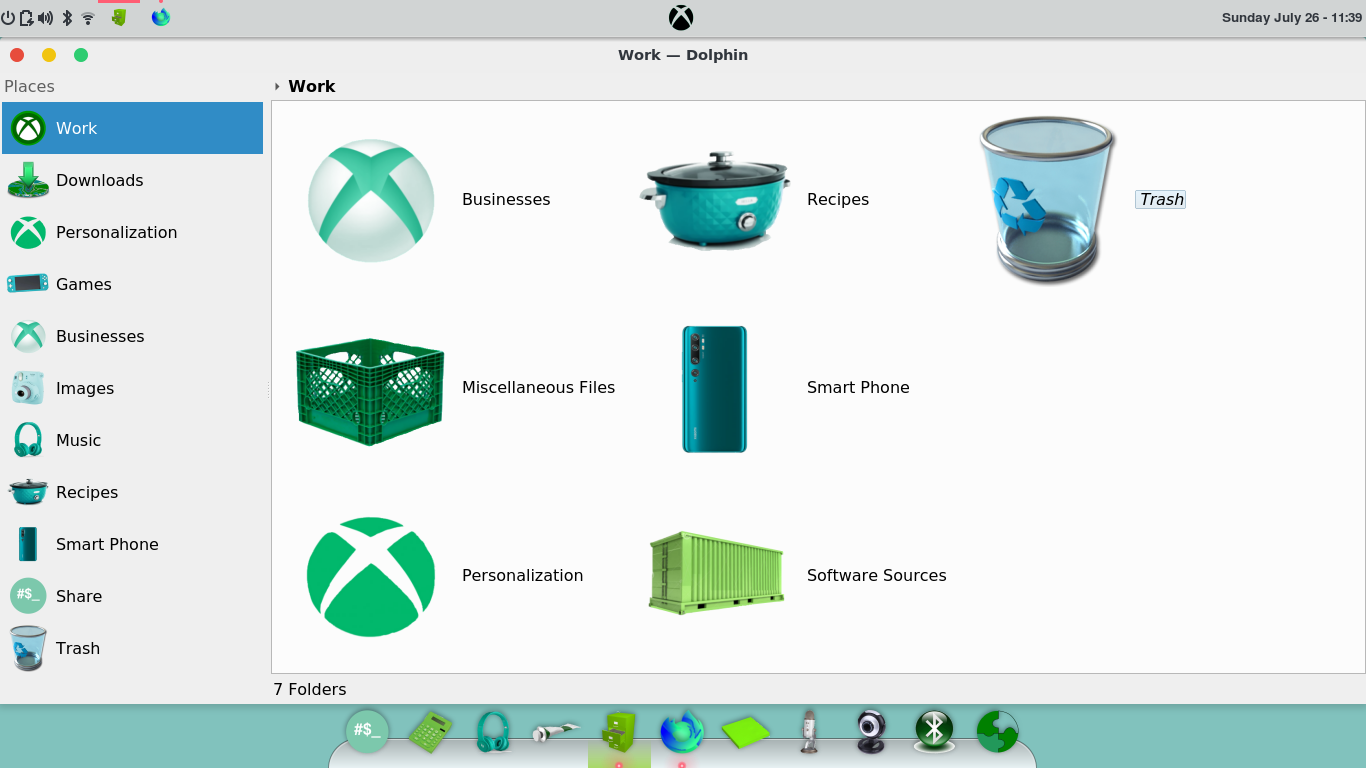
Task: Click the date and time clock
Action: [1290, 18]
